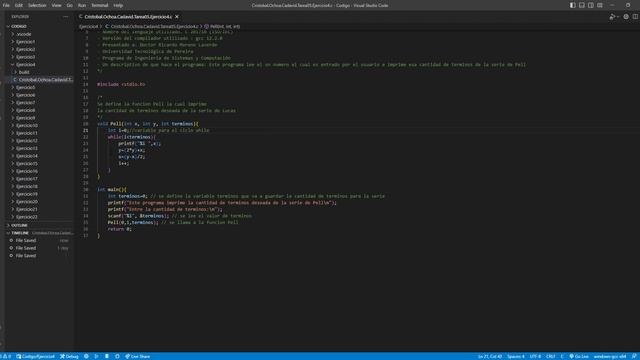Open the Go menu
The image size is (640, 360).
69,5
